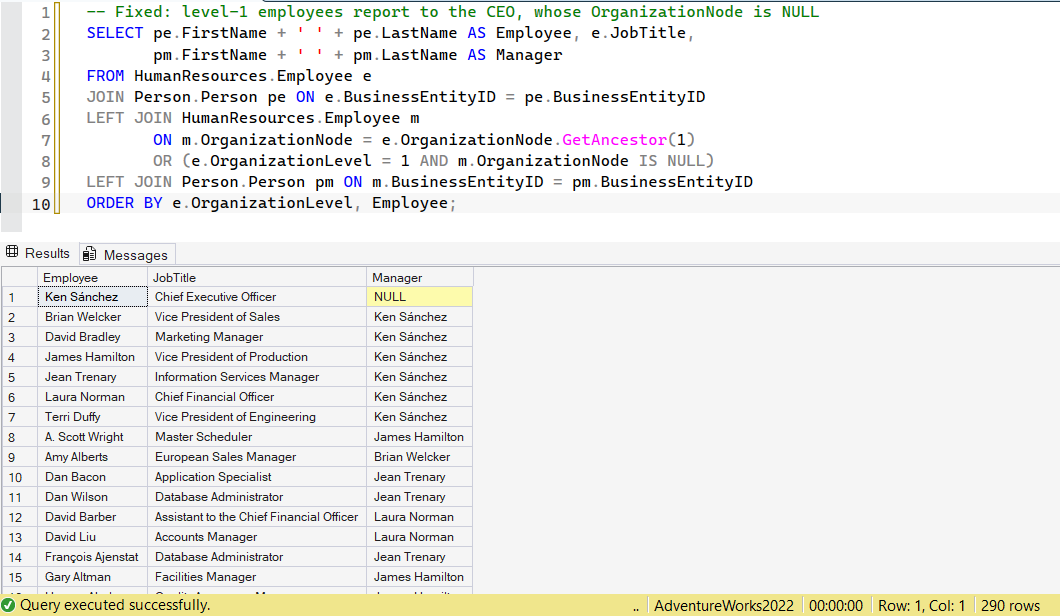Image resolution: width=1060 pixels, height=616 pixels.
Task: Click the AdventureWorks2022 database status entry
Action: (724, 605)
